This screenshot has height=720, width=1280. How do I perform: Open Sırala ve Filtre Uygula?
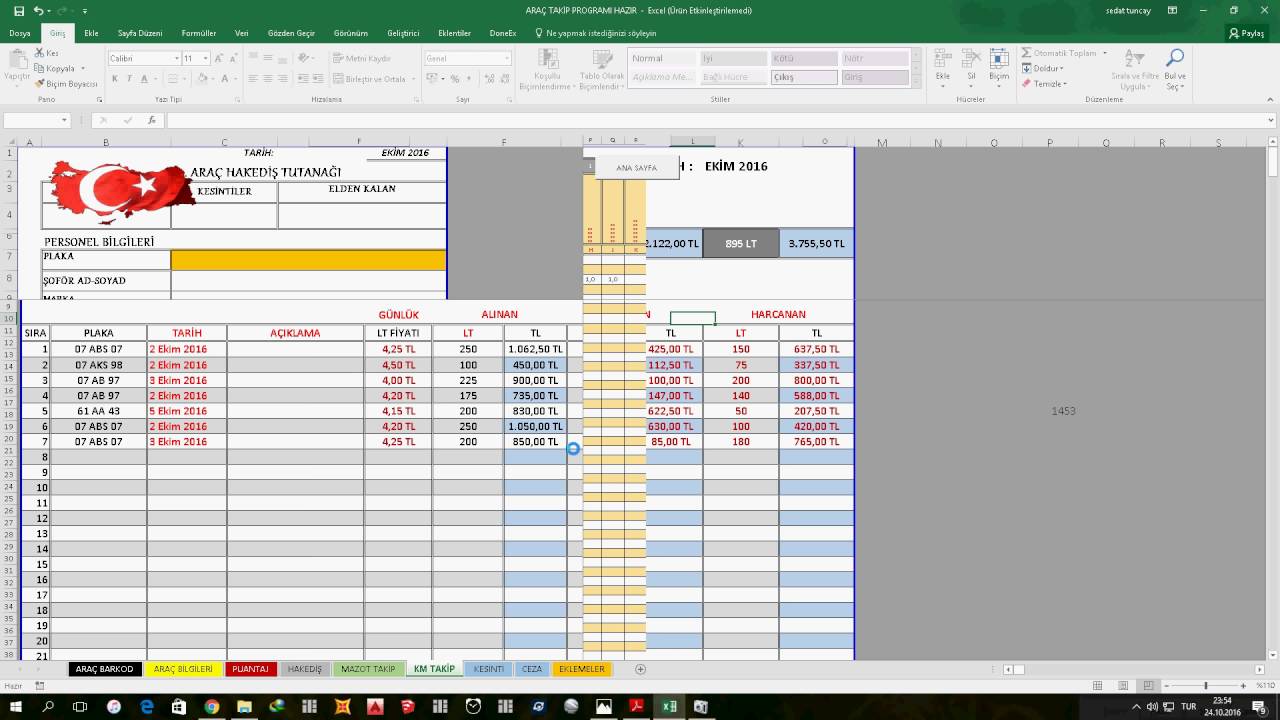[1135, 68]
